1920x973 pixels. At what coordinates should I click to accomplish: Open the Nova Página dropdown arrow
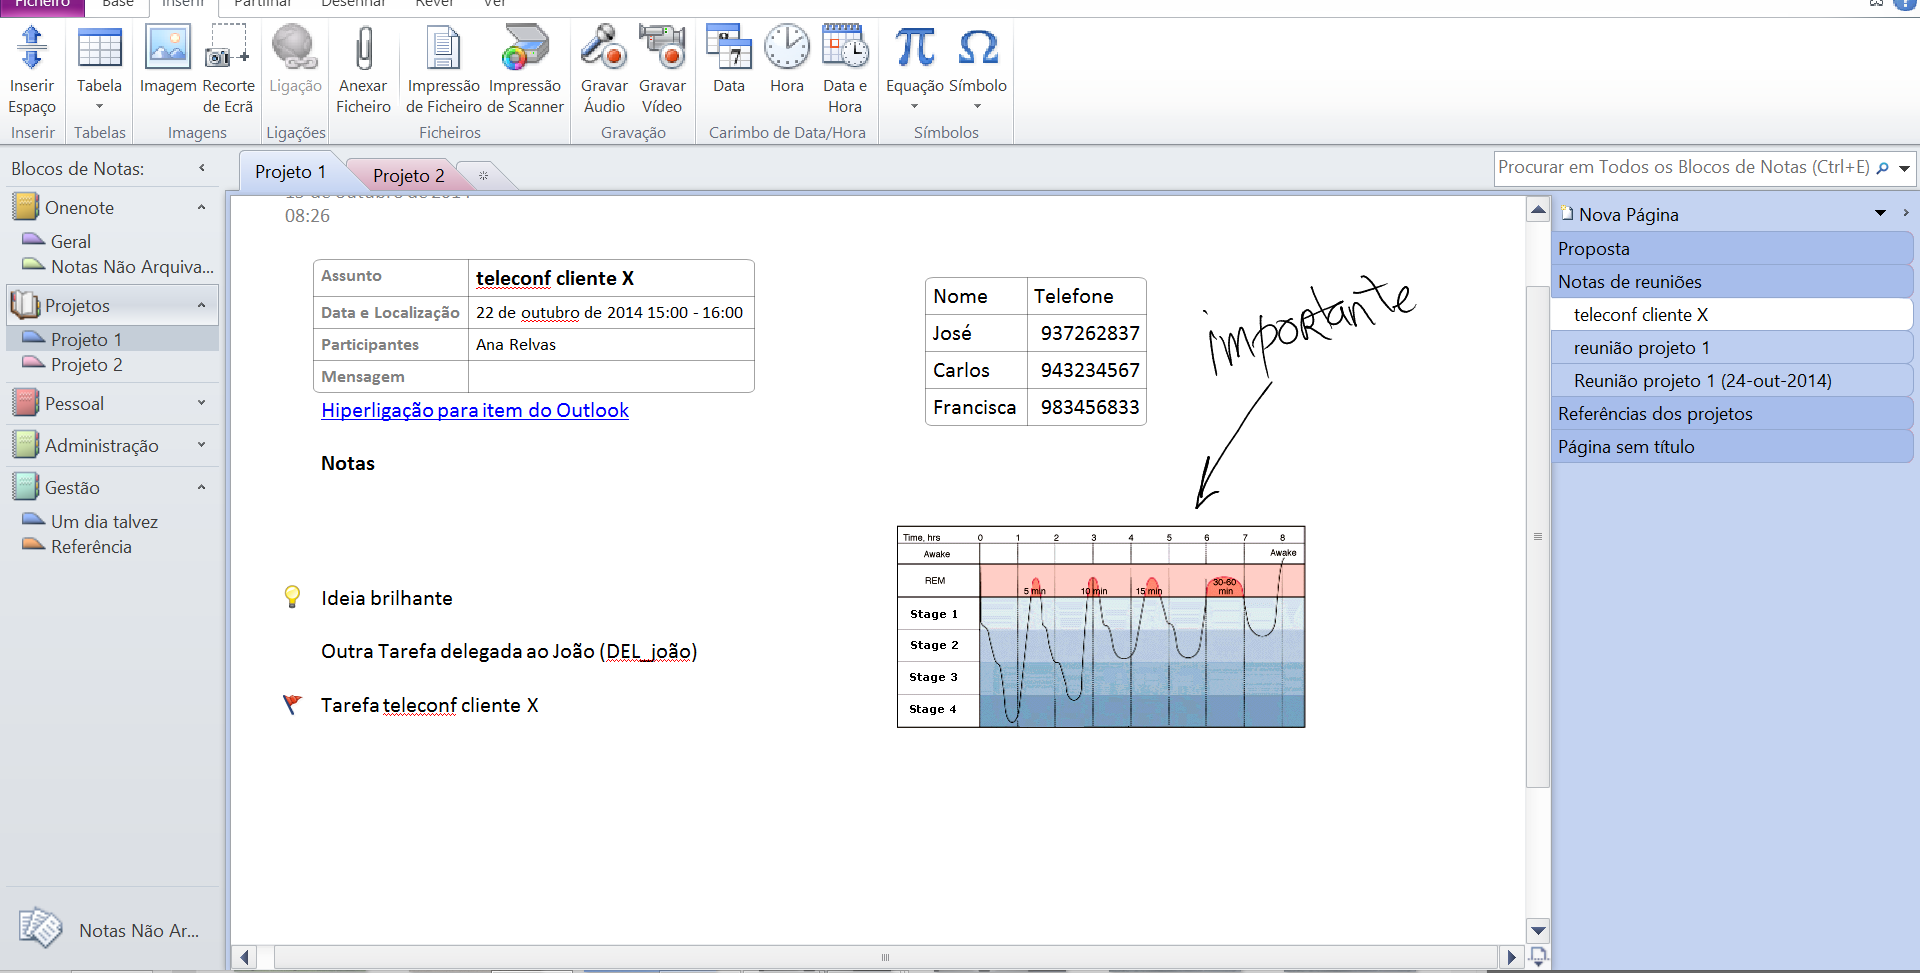(x=1880, y=213)
